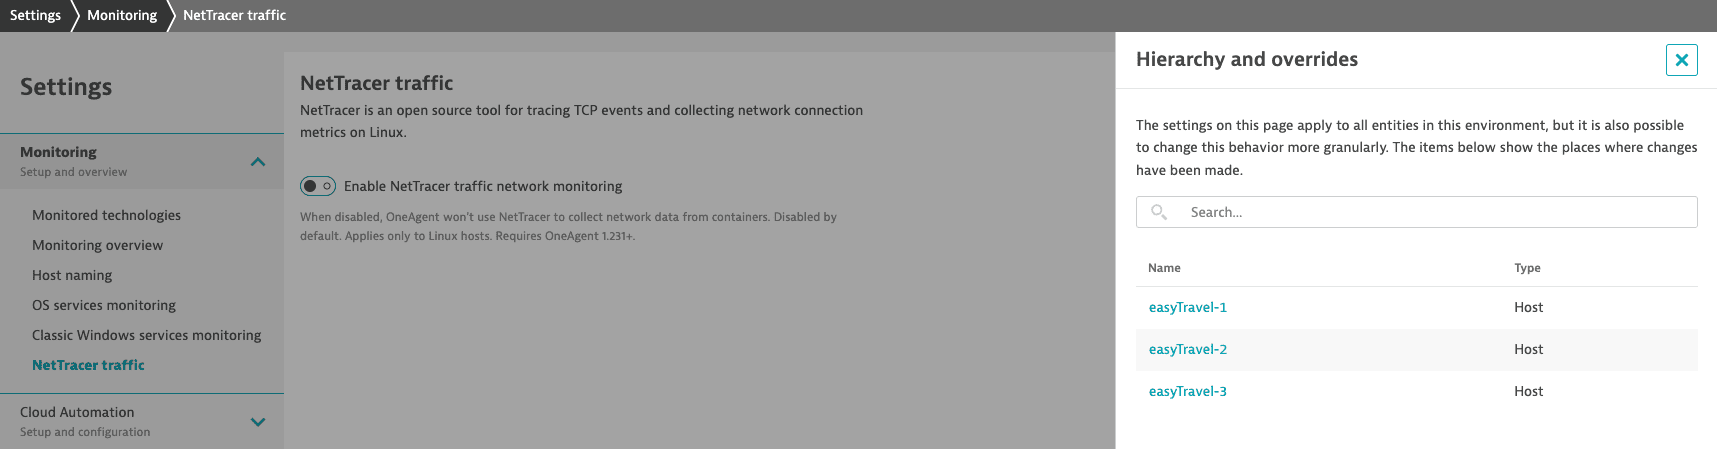Click the Name column header
The width and height of the screenshot is (1717, 449).
1164,268
